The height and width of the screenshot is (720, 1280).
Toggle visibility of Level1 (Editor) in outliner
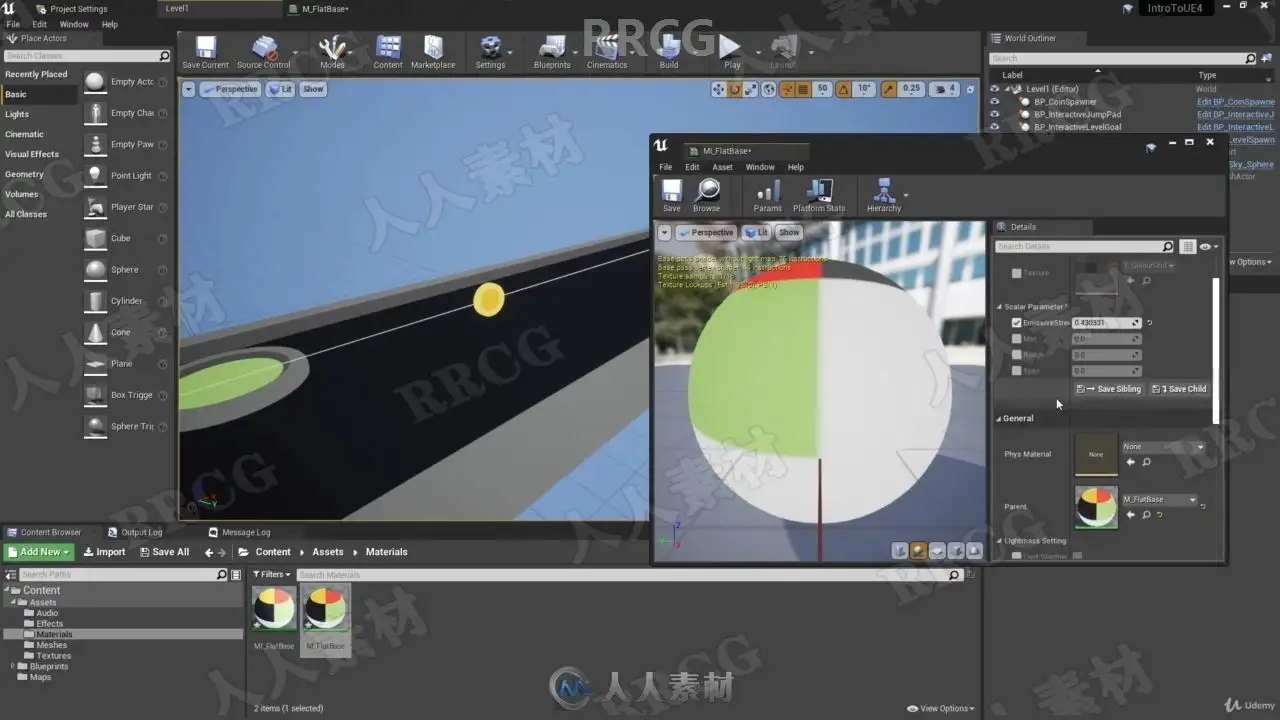tap(994, 89)
